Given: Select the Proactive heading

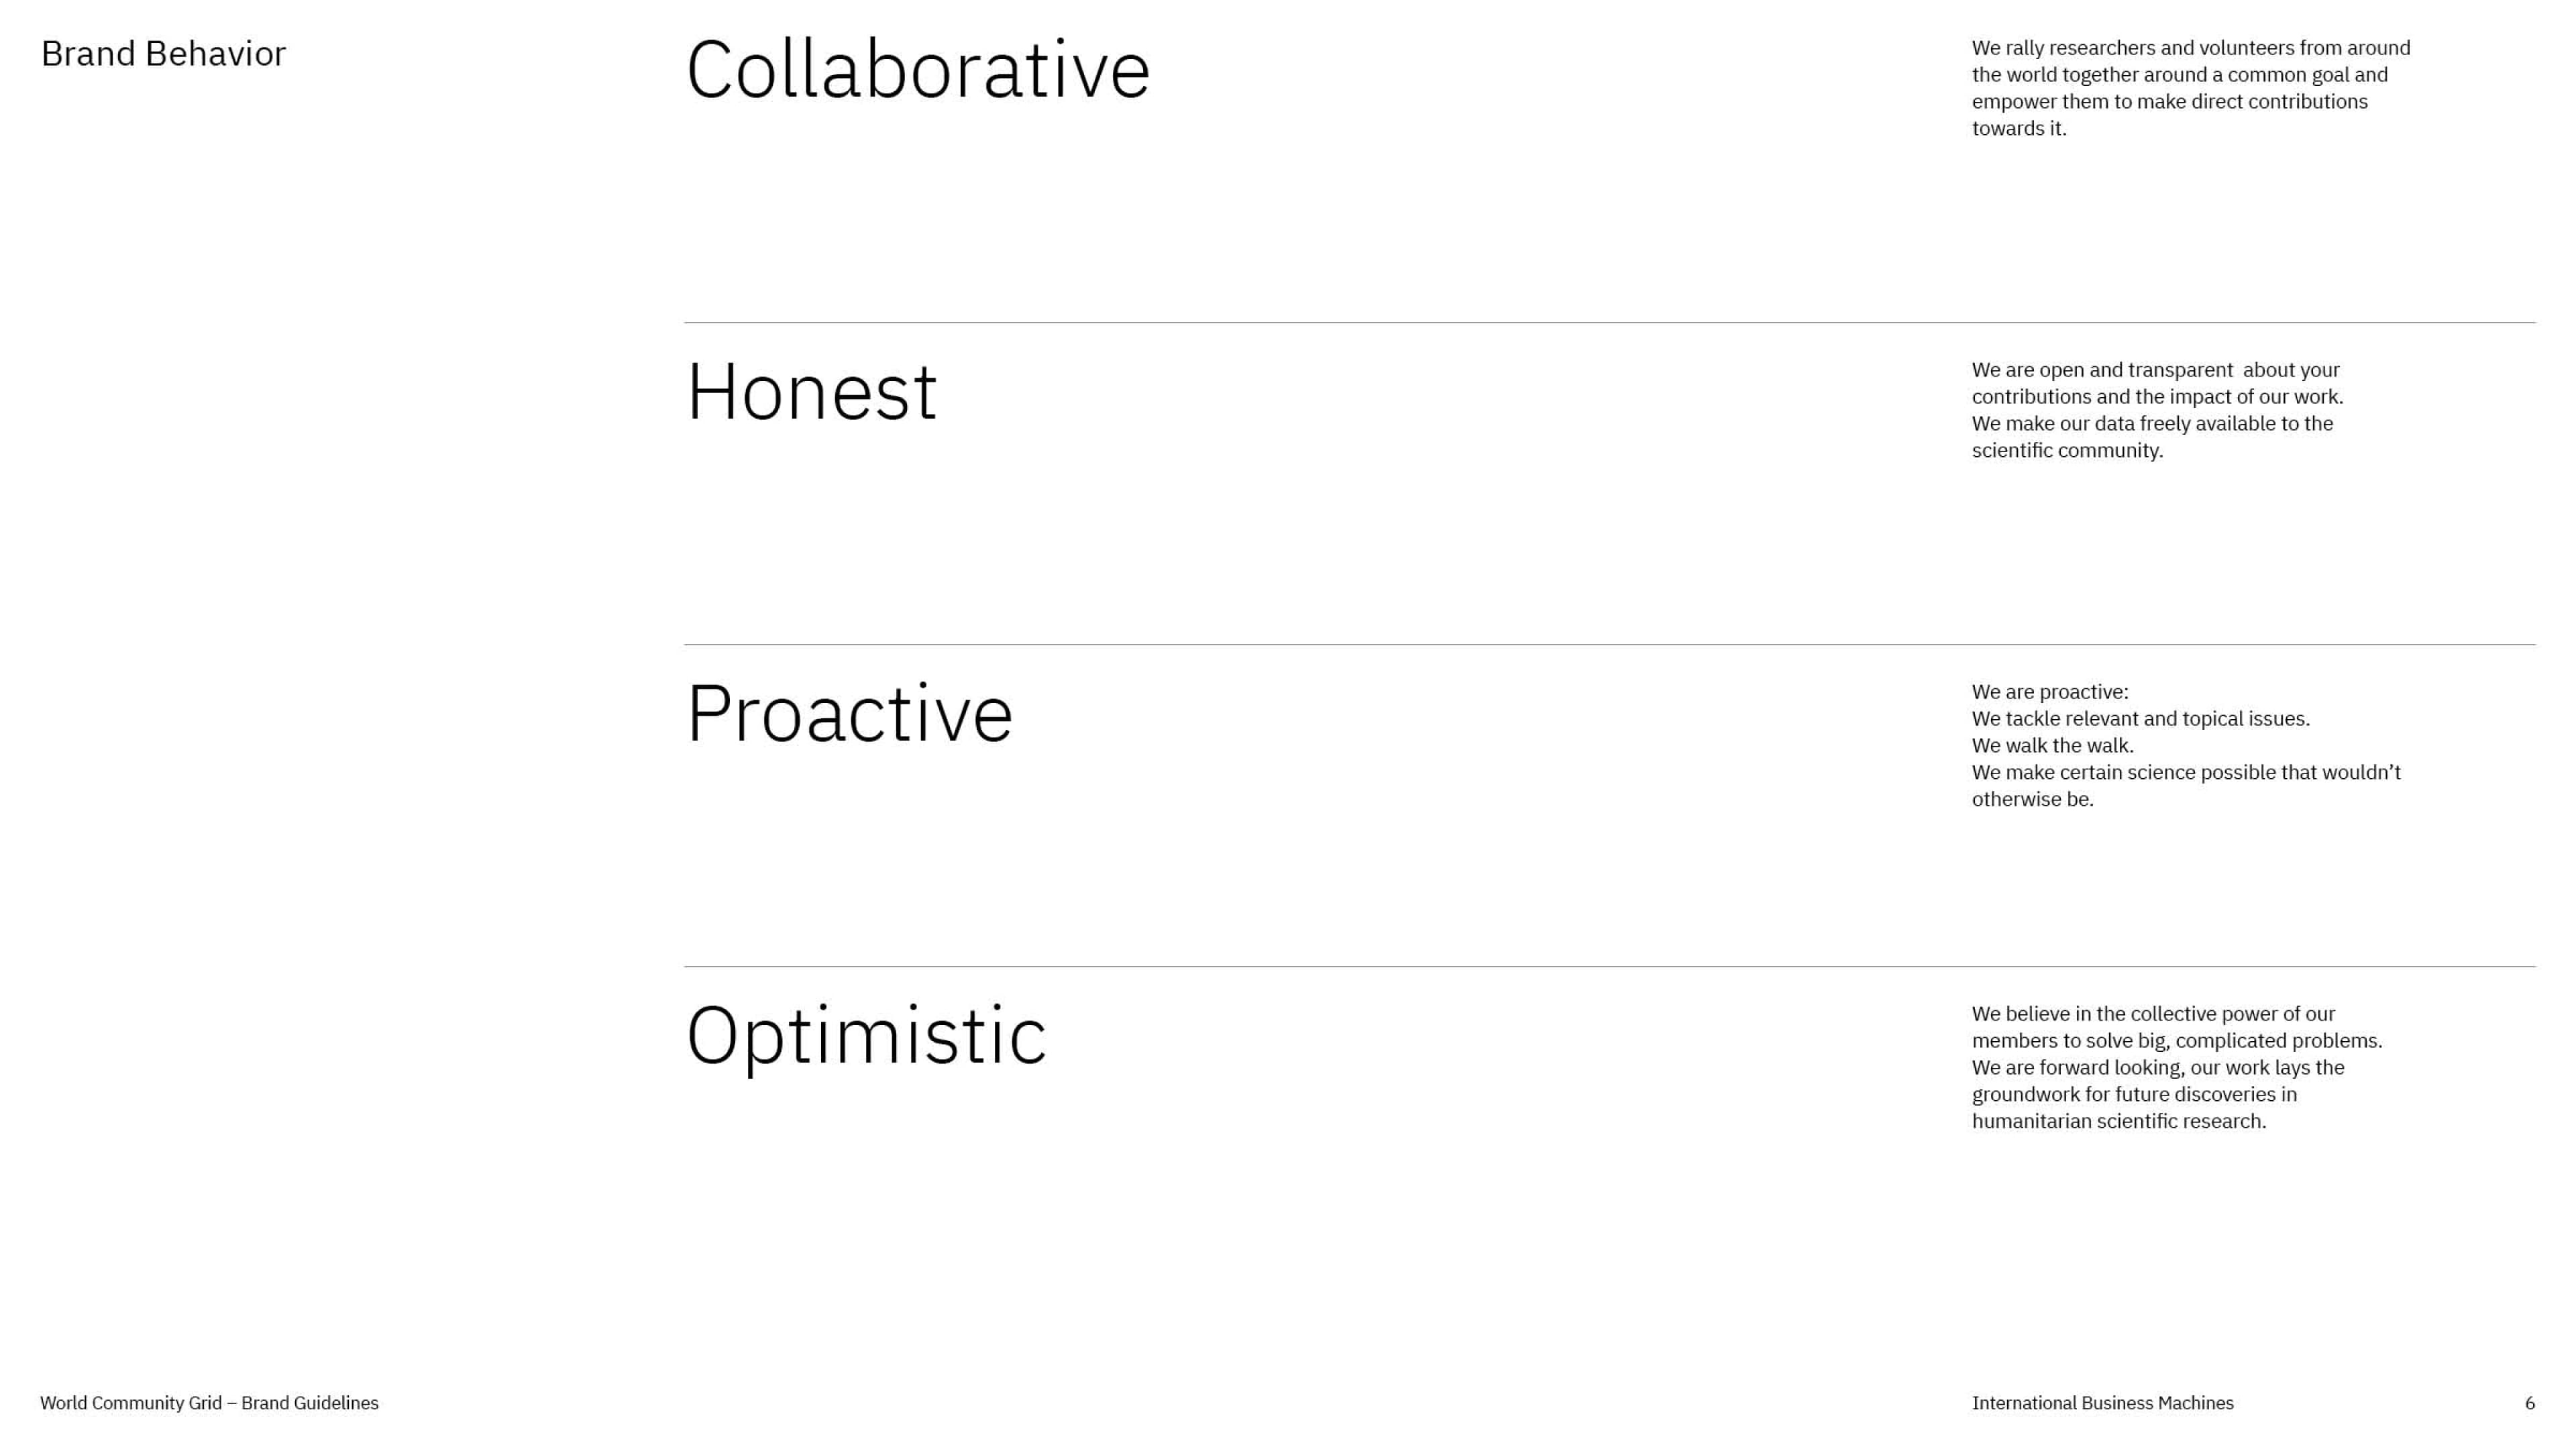Looking at the screenshot, I should (x=850, y=714).
